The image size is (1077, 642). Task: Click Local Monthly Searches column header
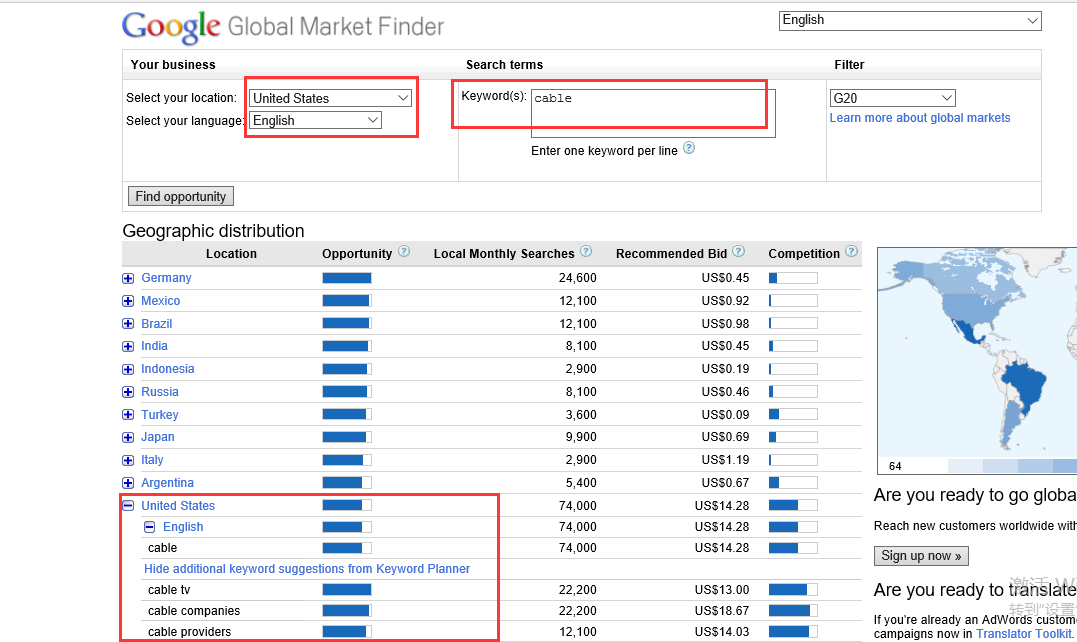[x=503, y=253]
